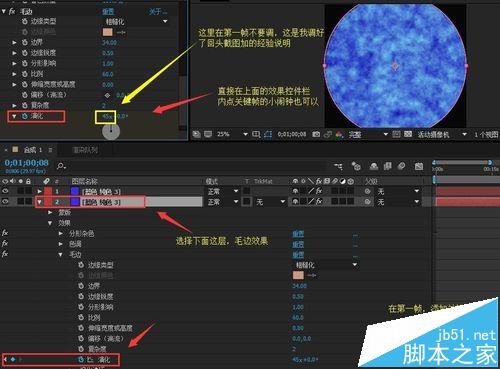Toggle transparency grid in viewer bar
The image size is (500, 369).
click(x=408, y=134)
